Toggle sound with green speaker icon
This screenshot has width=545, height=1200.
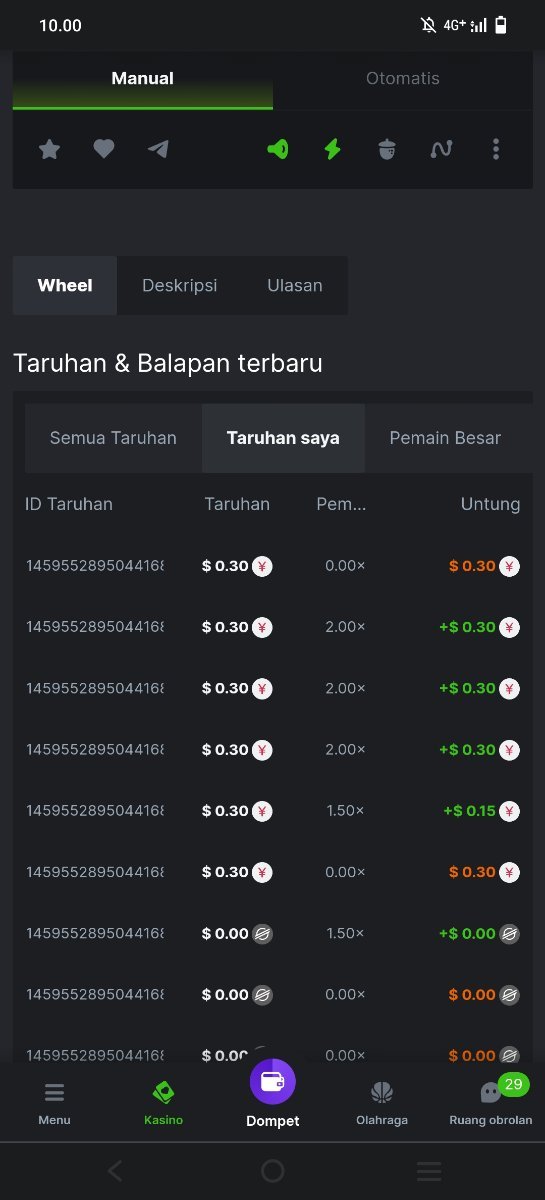[x=278, y=149]
